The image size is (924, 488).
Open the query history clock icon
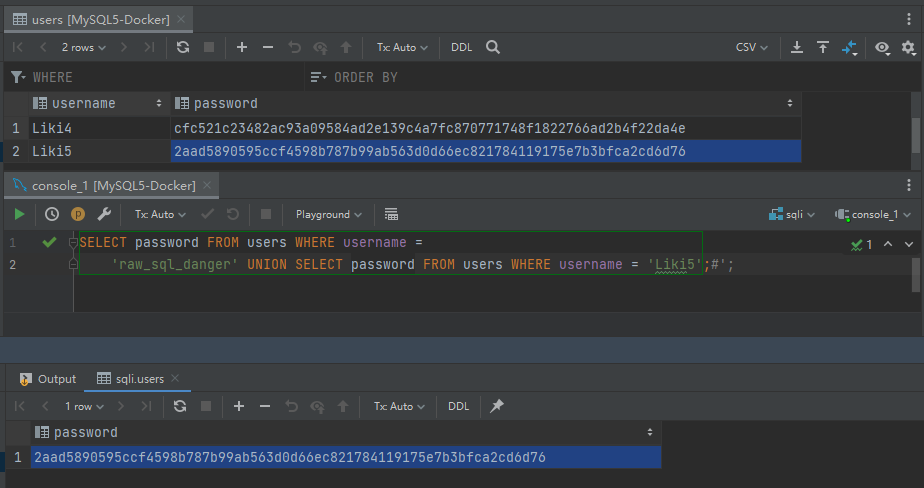52,214
